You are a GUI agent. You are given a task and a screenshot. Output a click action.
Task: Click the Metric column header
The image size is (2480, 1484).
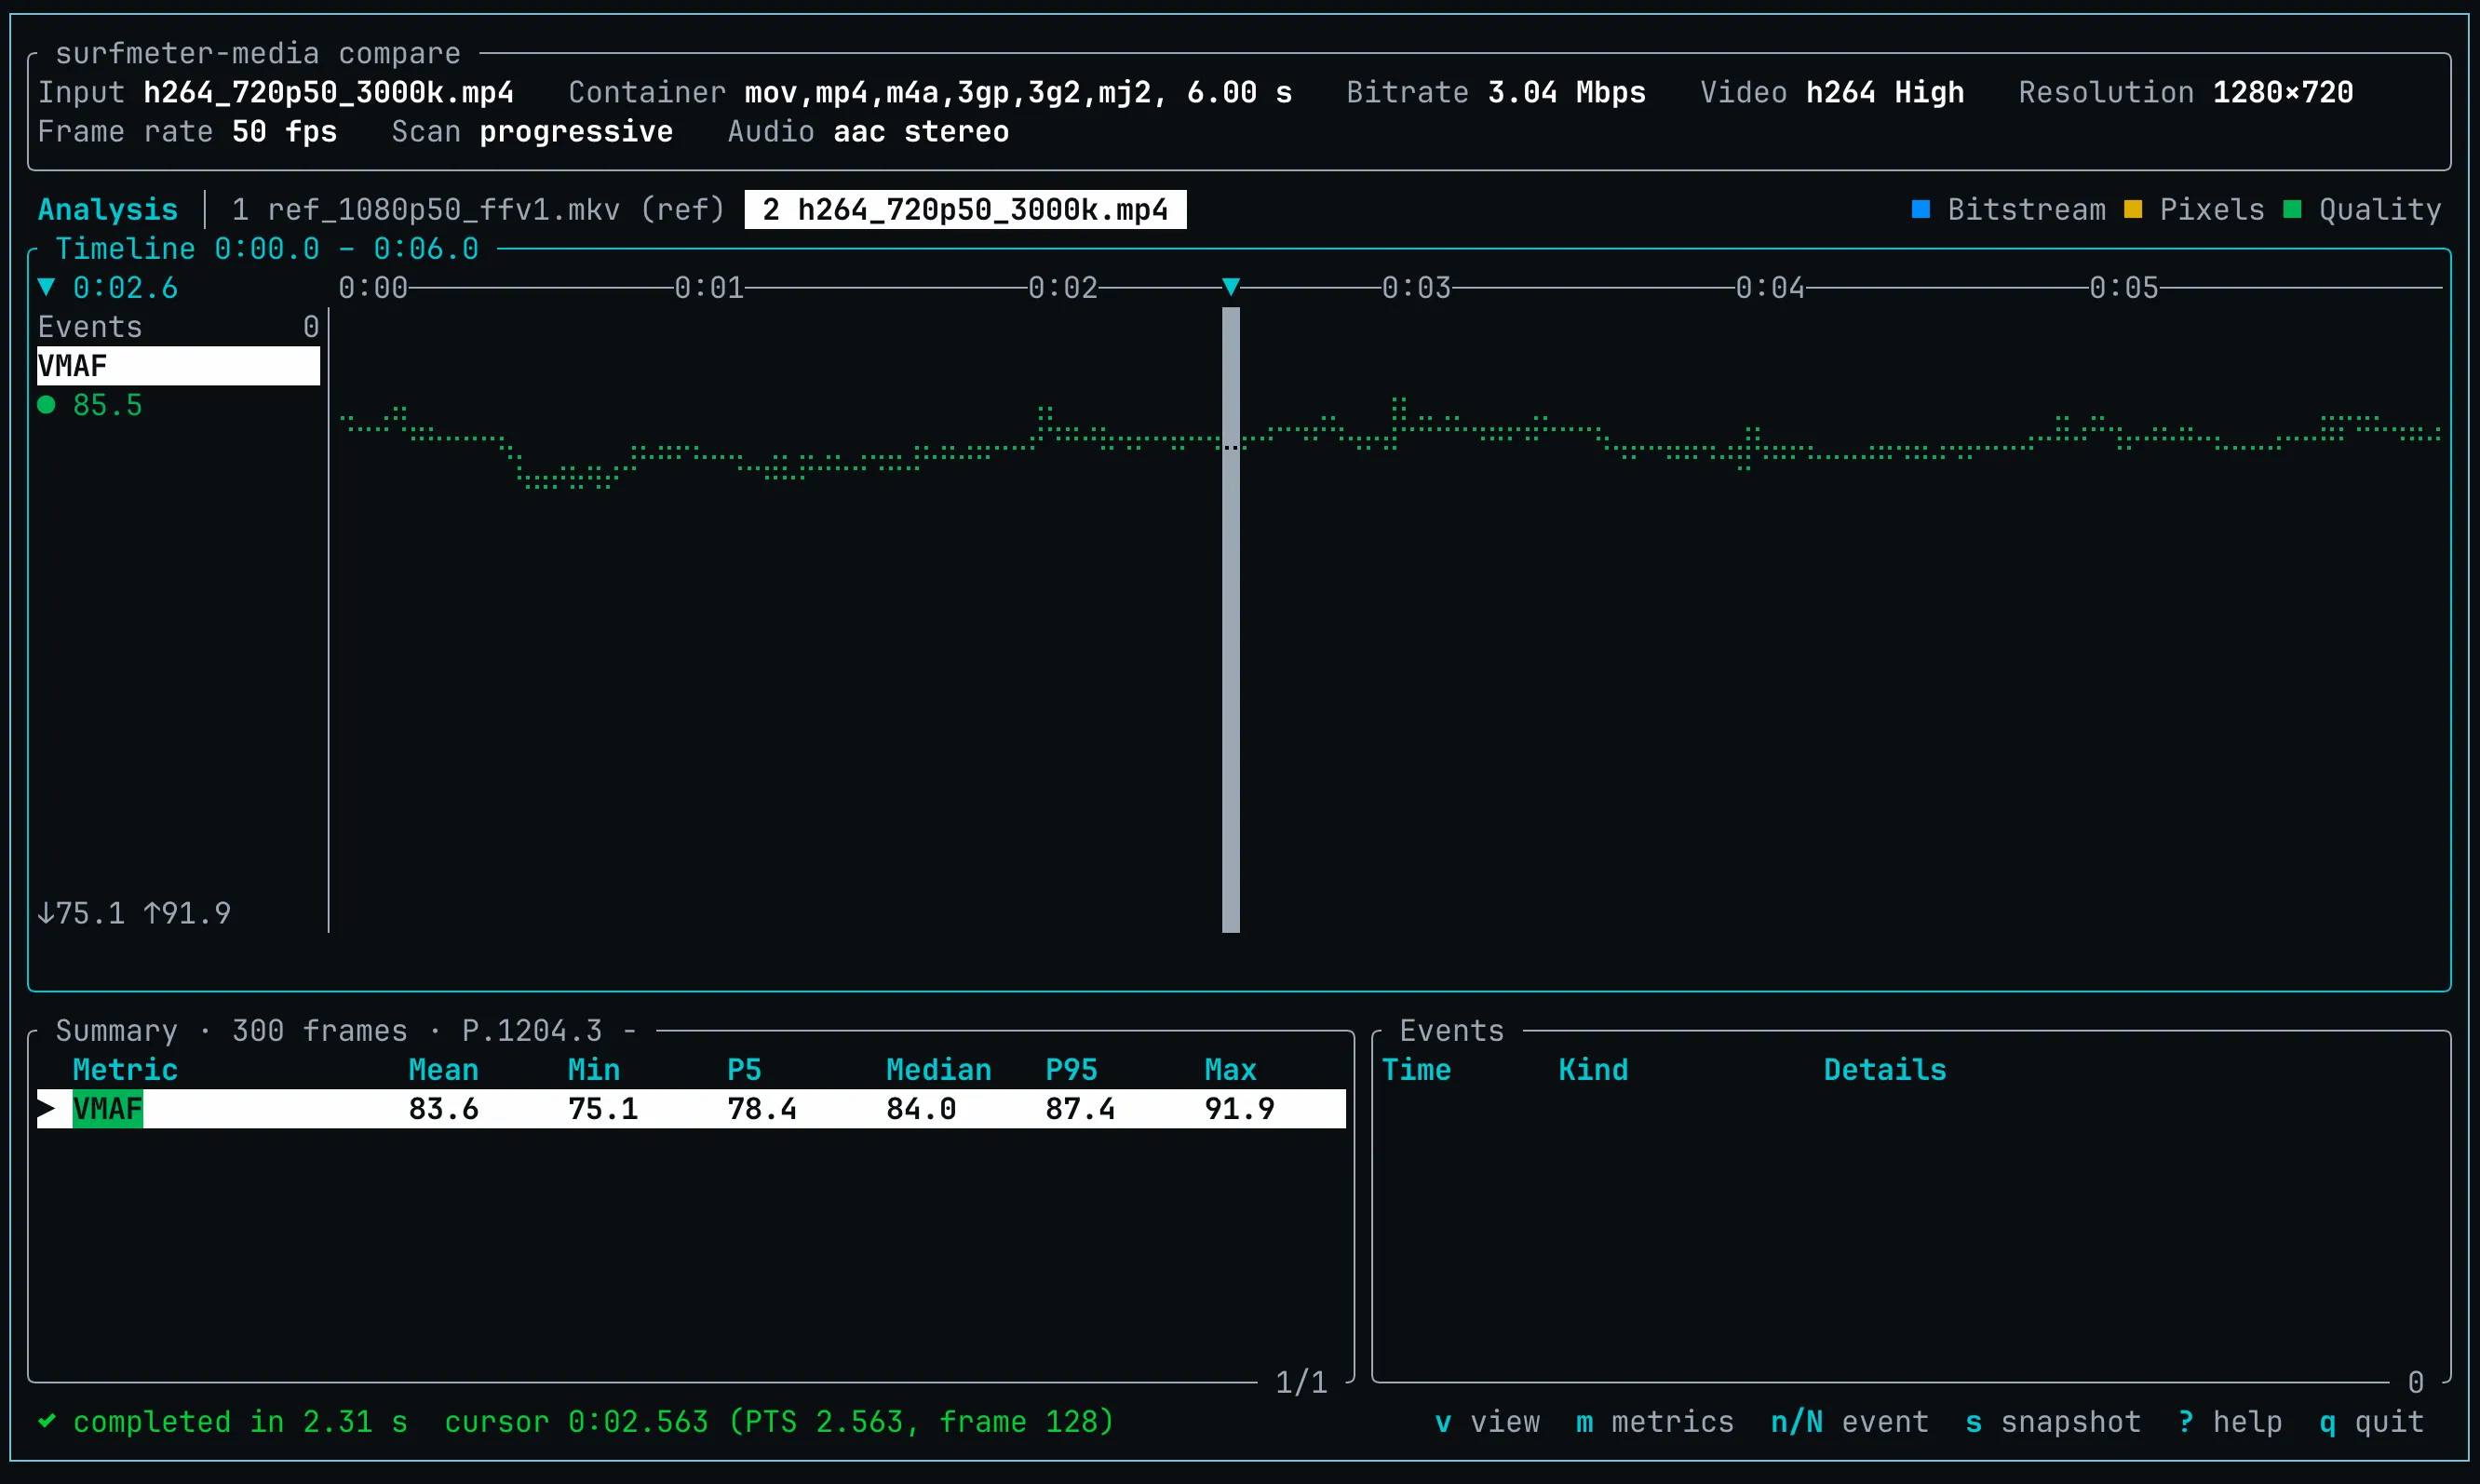[x=125, y=1070]
